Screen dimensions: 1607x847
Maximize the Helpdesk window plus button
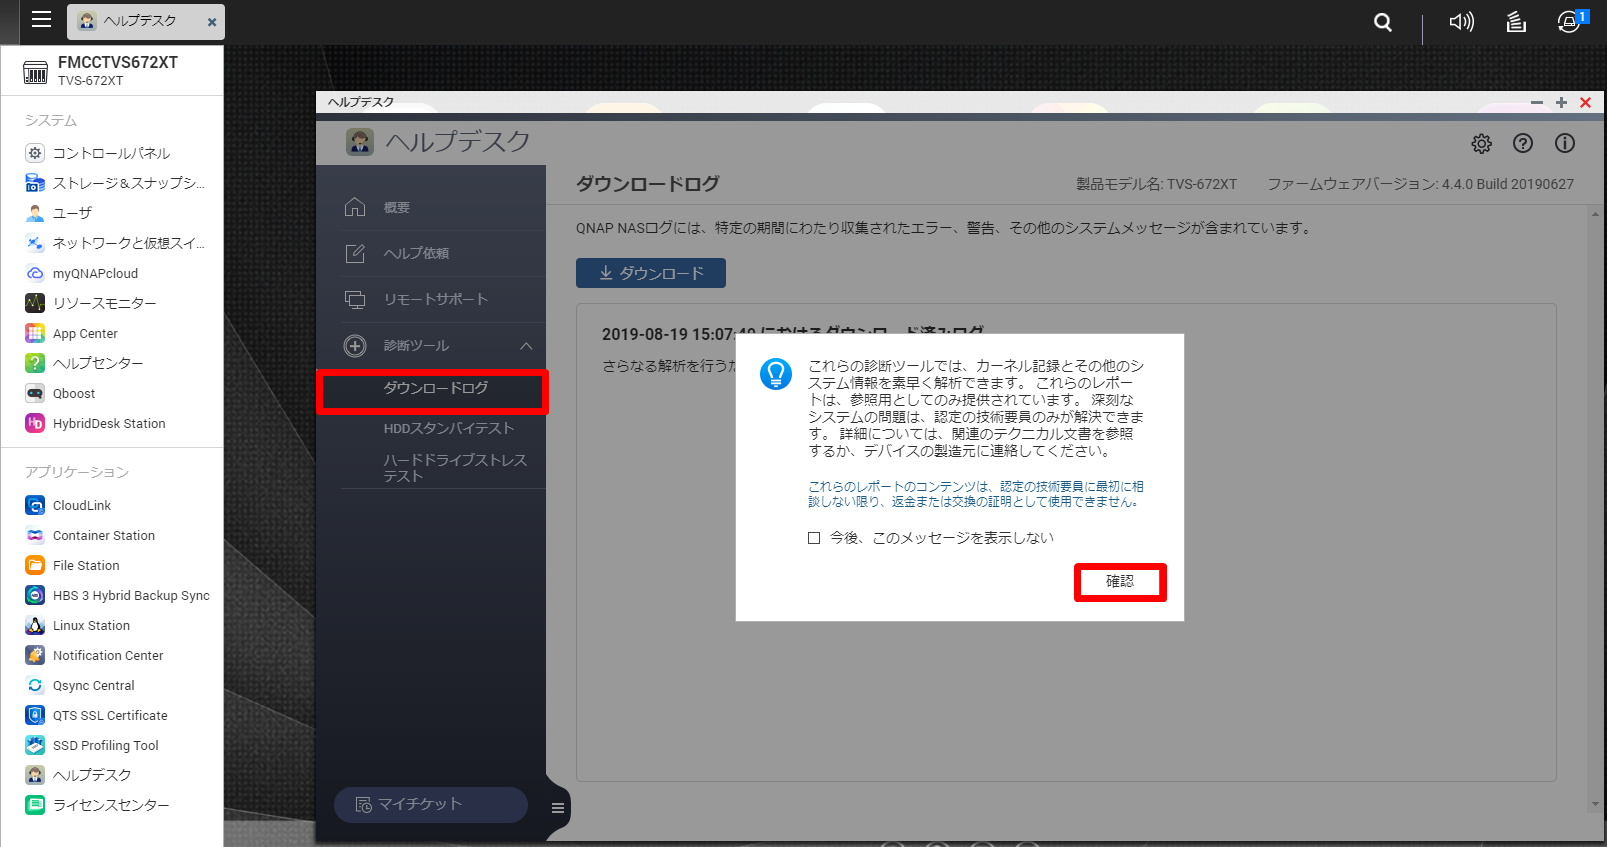pos(1561,102)
